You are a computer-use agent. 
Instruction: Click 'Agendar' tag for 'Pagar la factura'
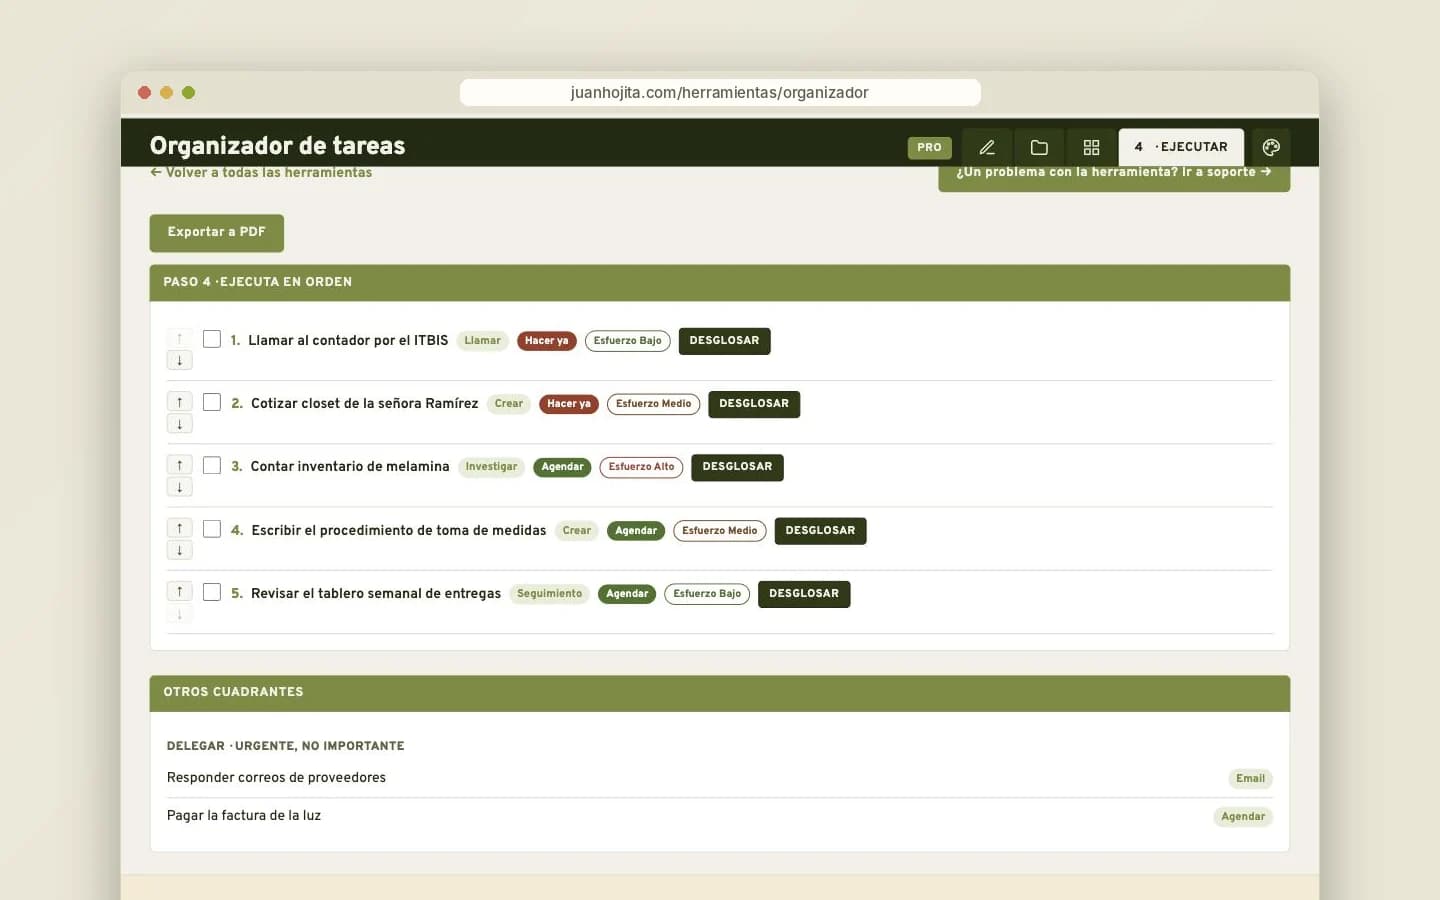pos(1243,817)
